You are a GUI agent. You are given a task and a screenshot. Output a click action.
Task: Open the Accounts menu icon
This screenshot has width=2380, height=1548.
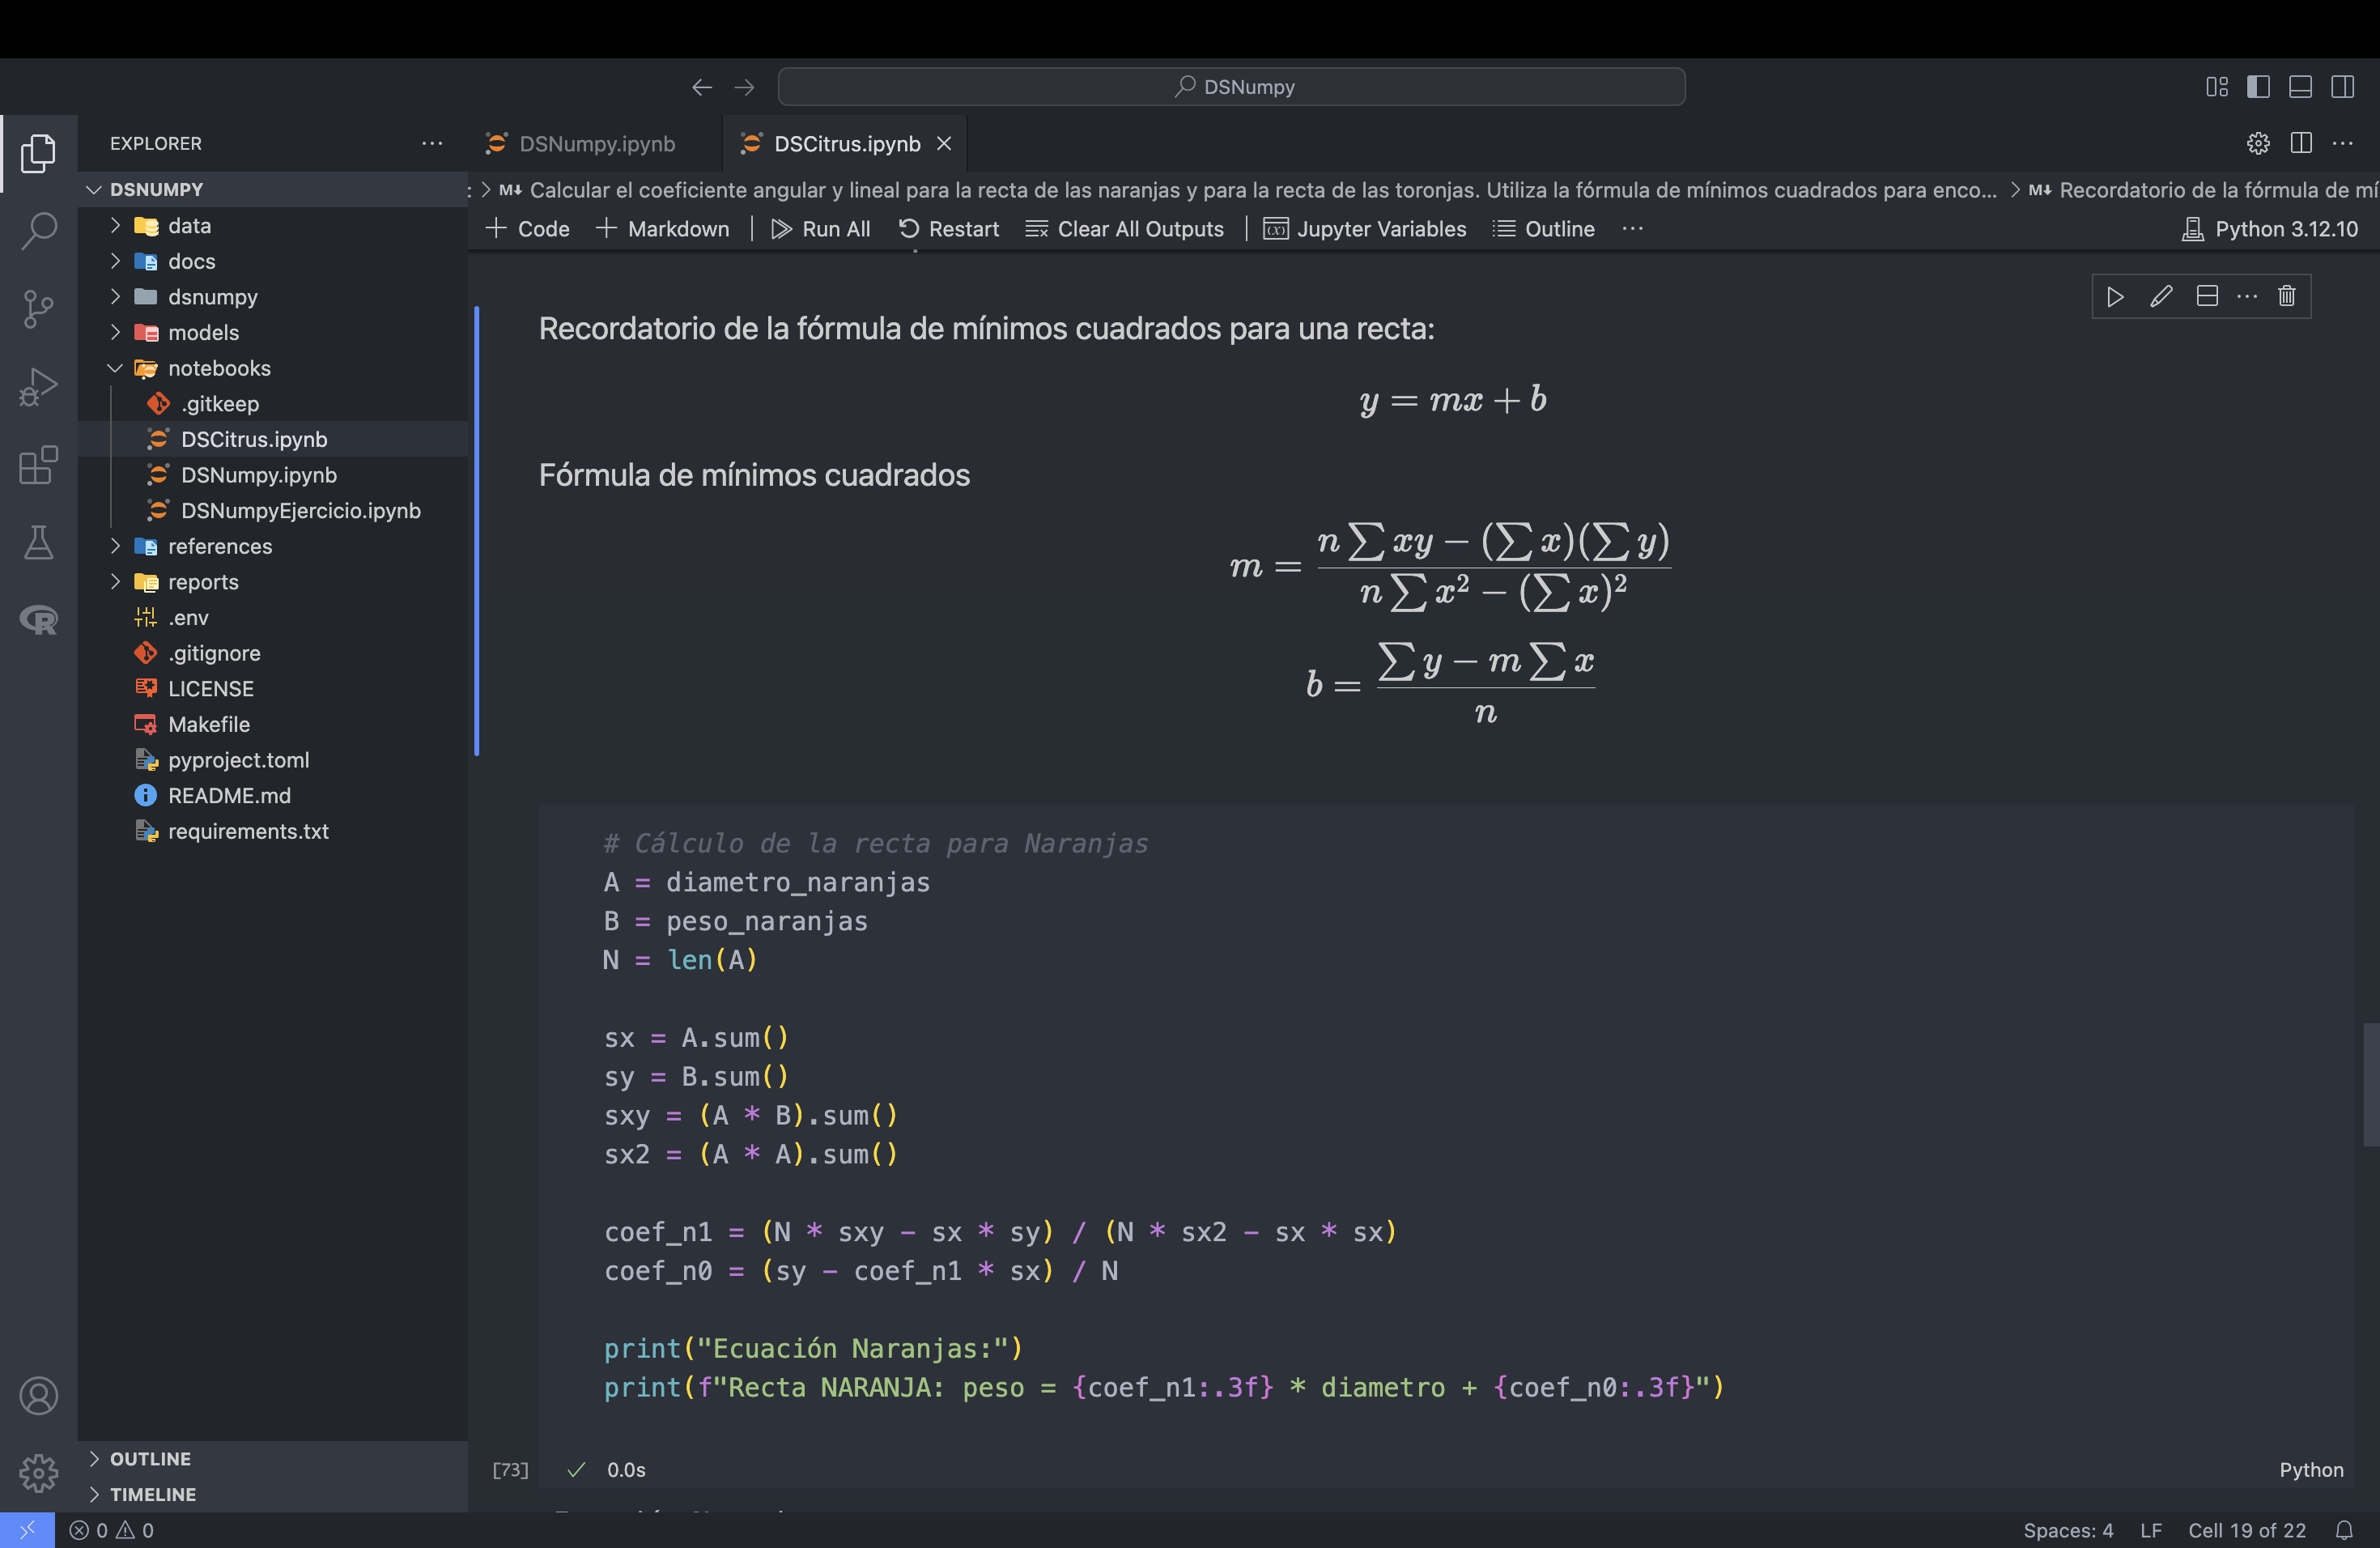point(38,1396)
